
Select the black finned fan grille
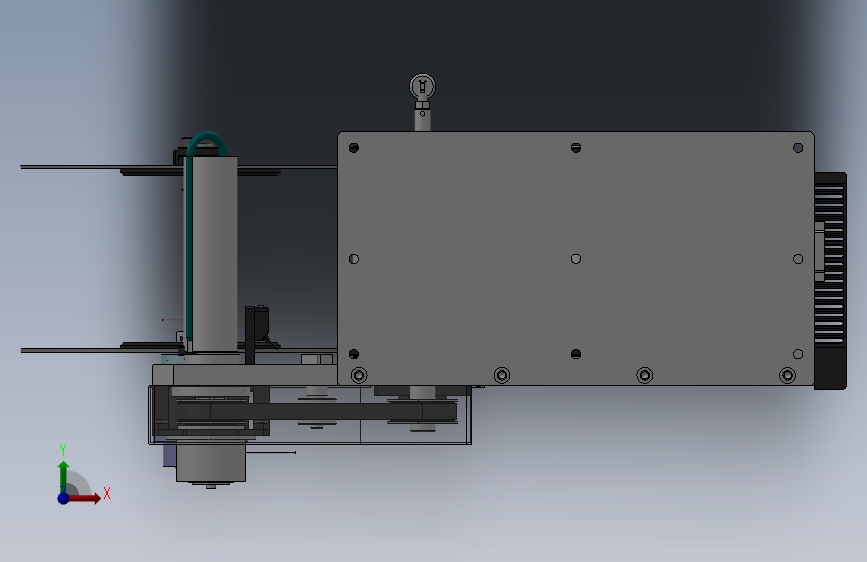click(x=830, y=280)
